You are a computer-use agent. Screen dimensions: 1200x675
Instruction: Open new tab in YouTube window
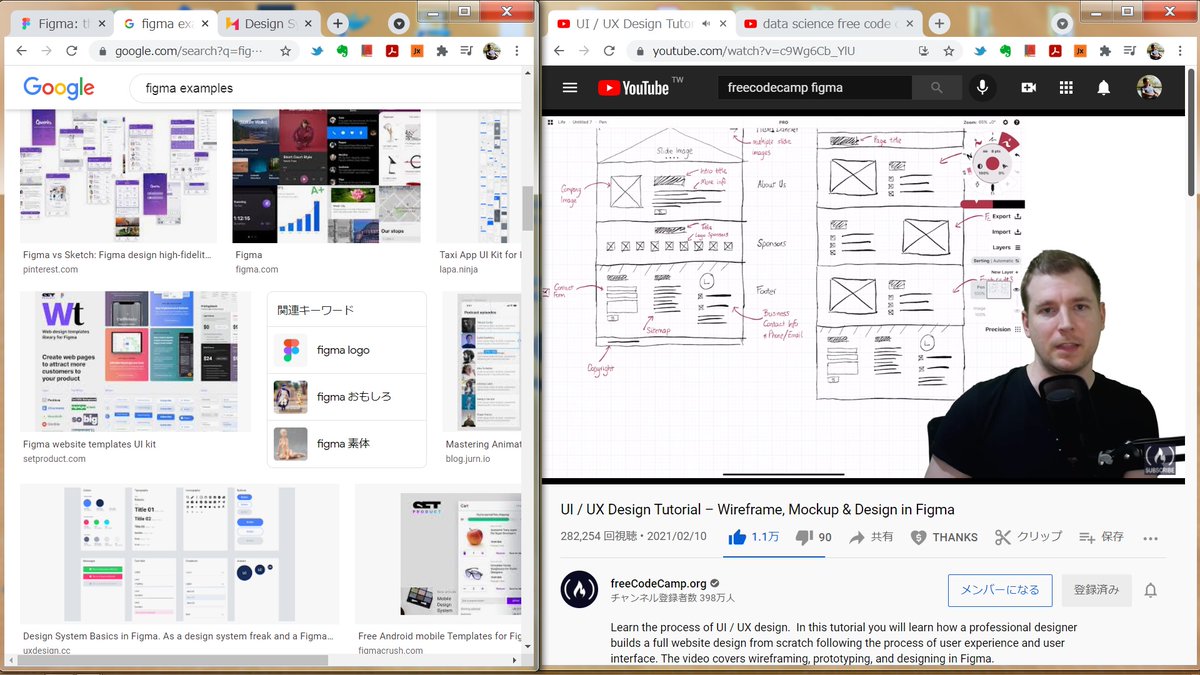click(x=939, y=23)
